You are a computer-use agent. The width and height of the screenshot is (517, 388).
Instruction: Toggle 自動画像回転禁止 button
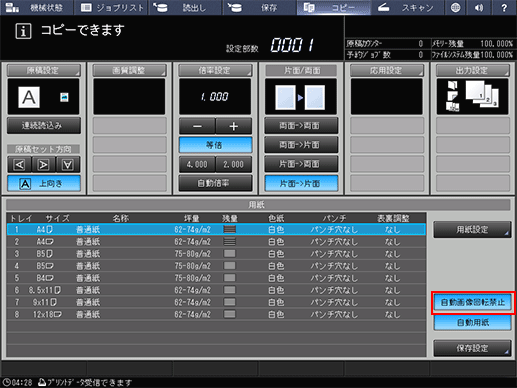(x=473, y=302)
